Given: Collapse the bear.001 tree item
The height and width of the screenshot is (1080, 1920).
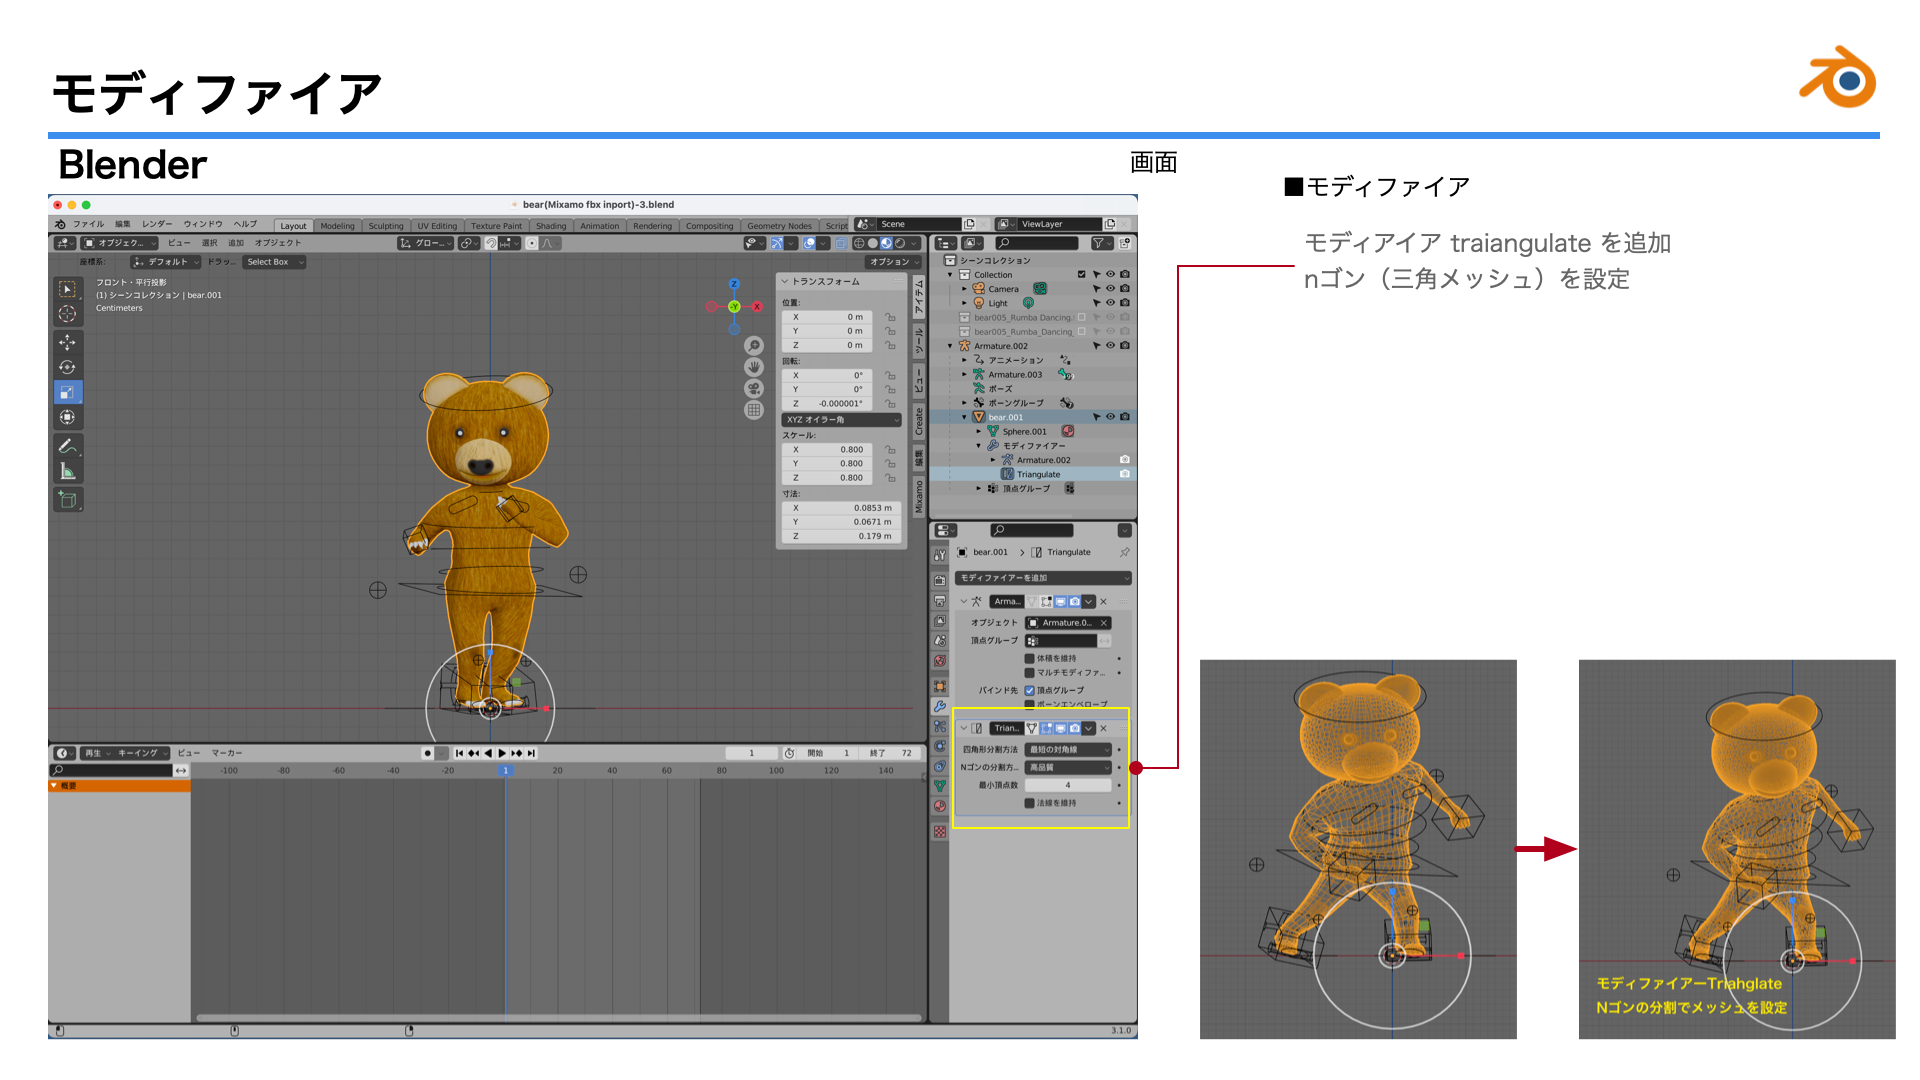Looking at the screenshot, I should point(964,417).
